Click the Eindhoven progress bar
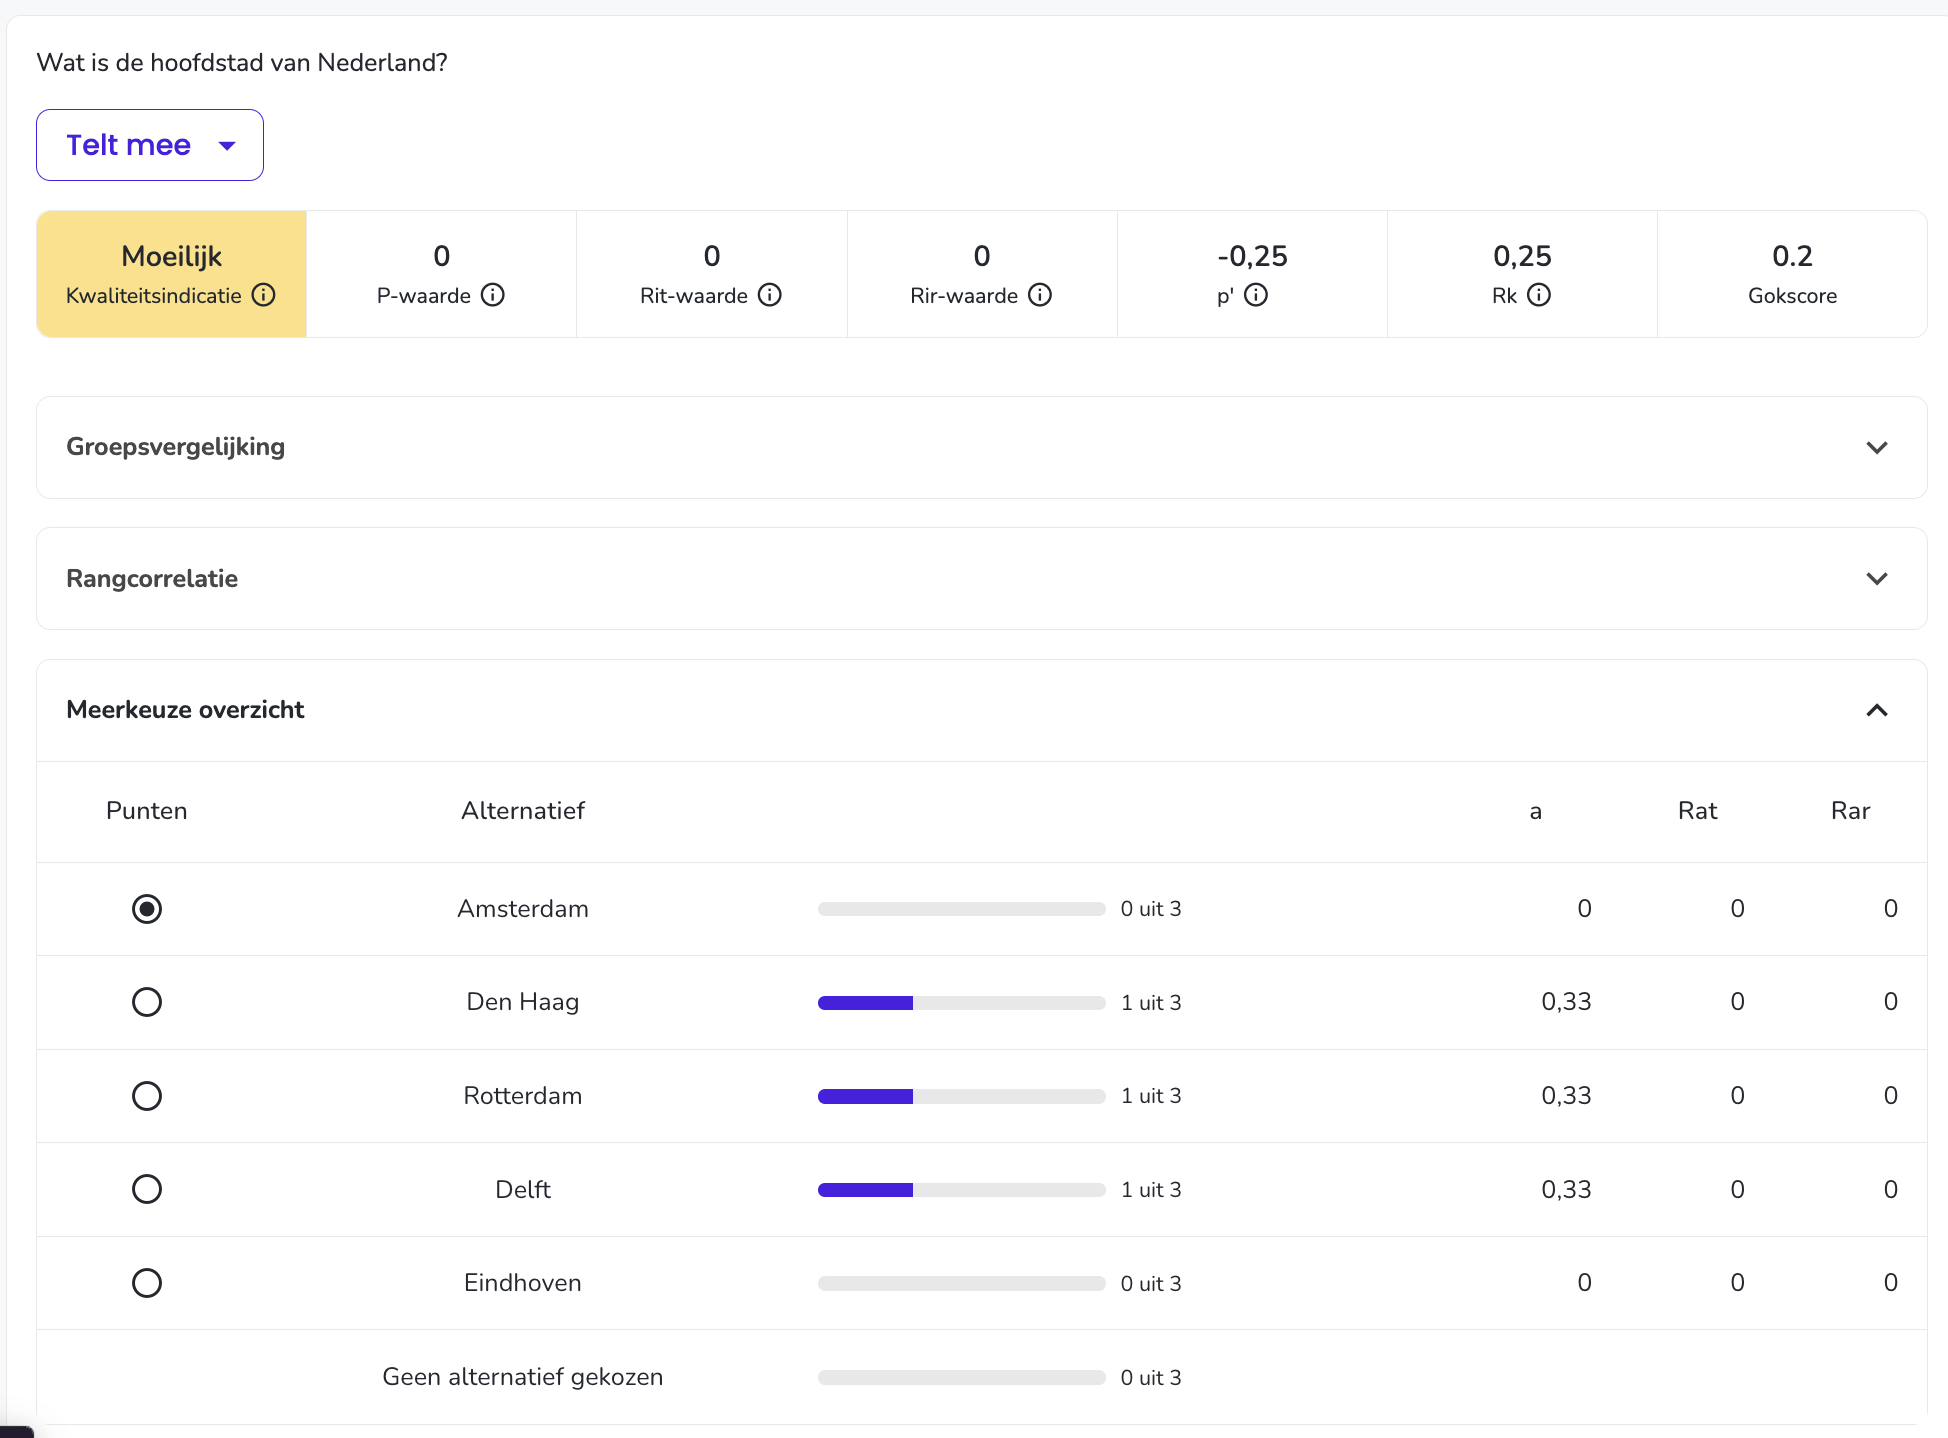The image size is (1948, 1438). [961, 1284]
